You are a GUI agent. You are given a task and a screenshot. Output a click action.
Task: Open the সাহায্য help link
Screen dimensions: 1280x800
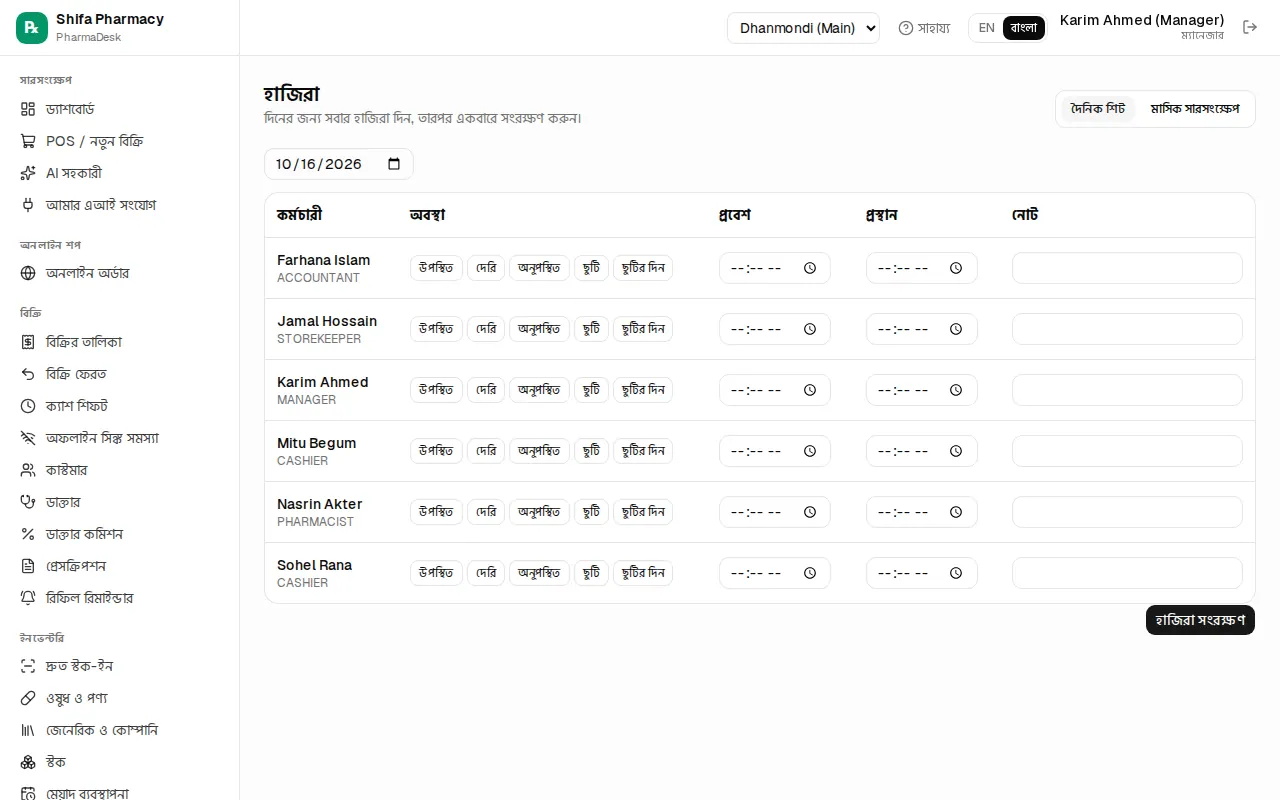[924, 28]
